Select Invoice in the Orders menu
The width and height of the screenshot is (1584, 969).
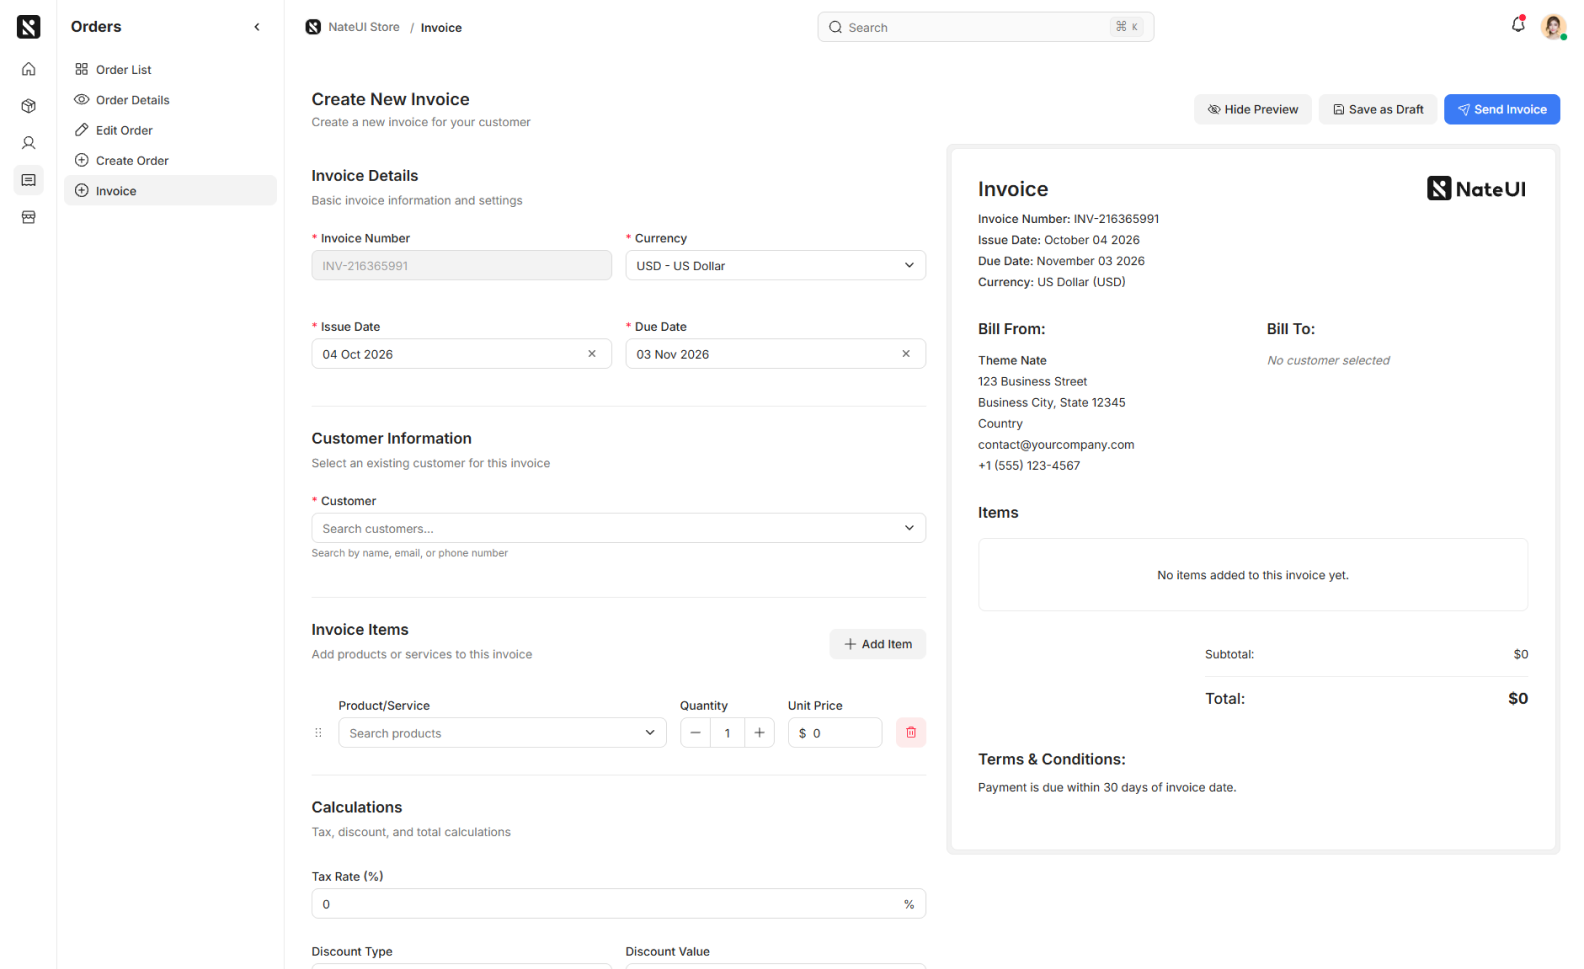tap(170, 191)
